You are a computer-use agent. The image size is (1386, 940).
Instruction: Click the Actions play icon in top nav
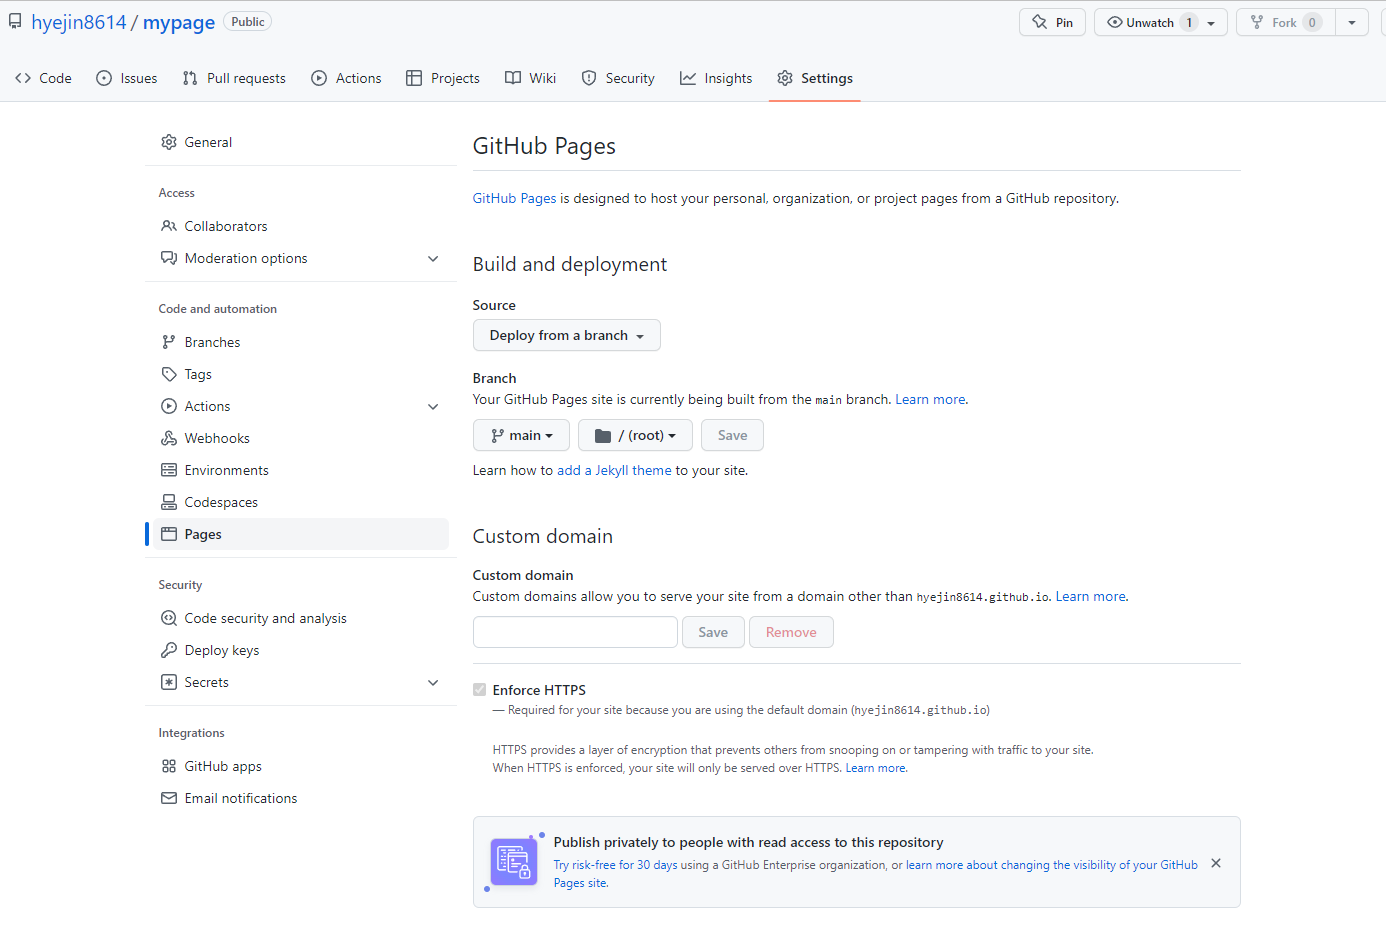click(x=319, y=78)
